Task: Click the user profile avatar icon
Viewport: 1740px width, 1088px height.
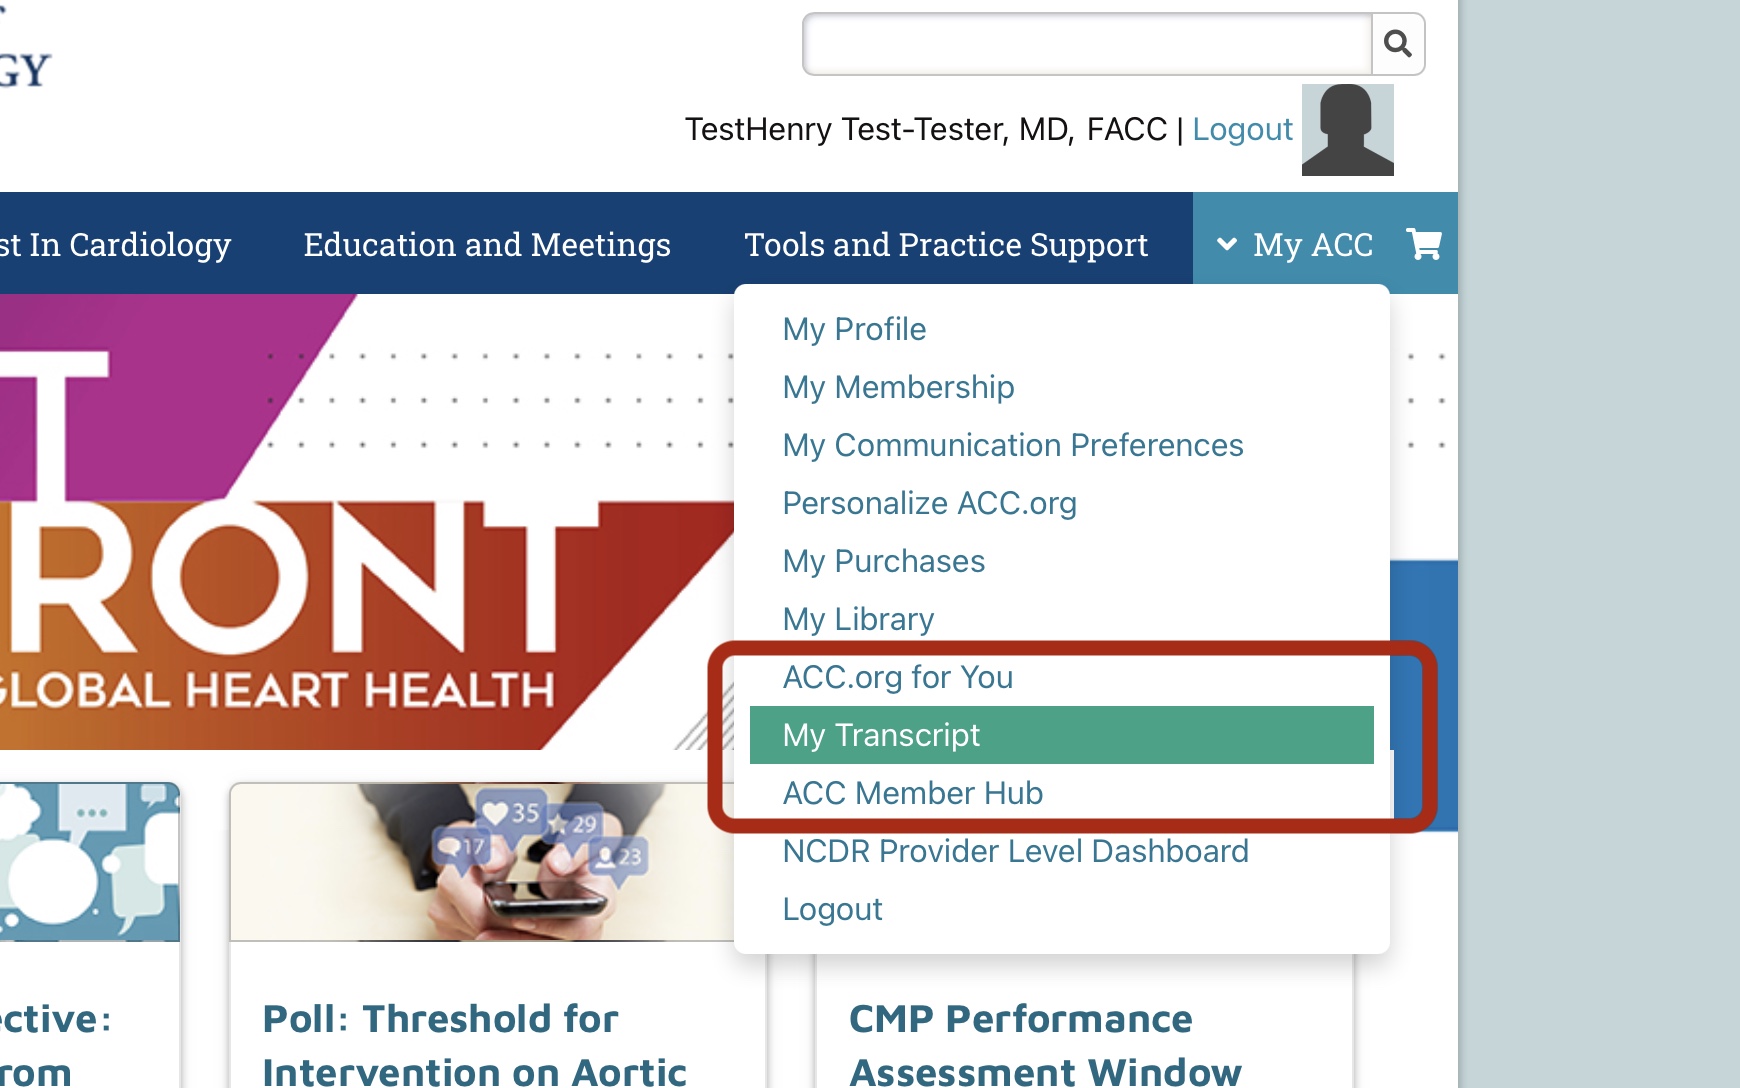Action: 1347,130
